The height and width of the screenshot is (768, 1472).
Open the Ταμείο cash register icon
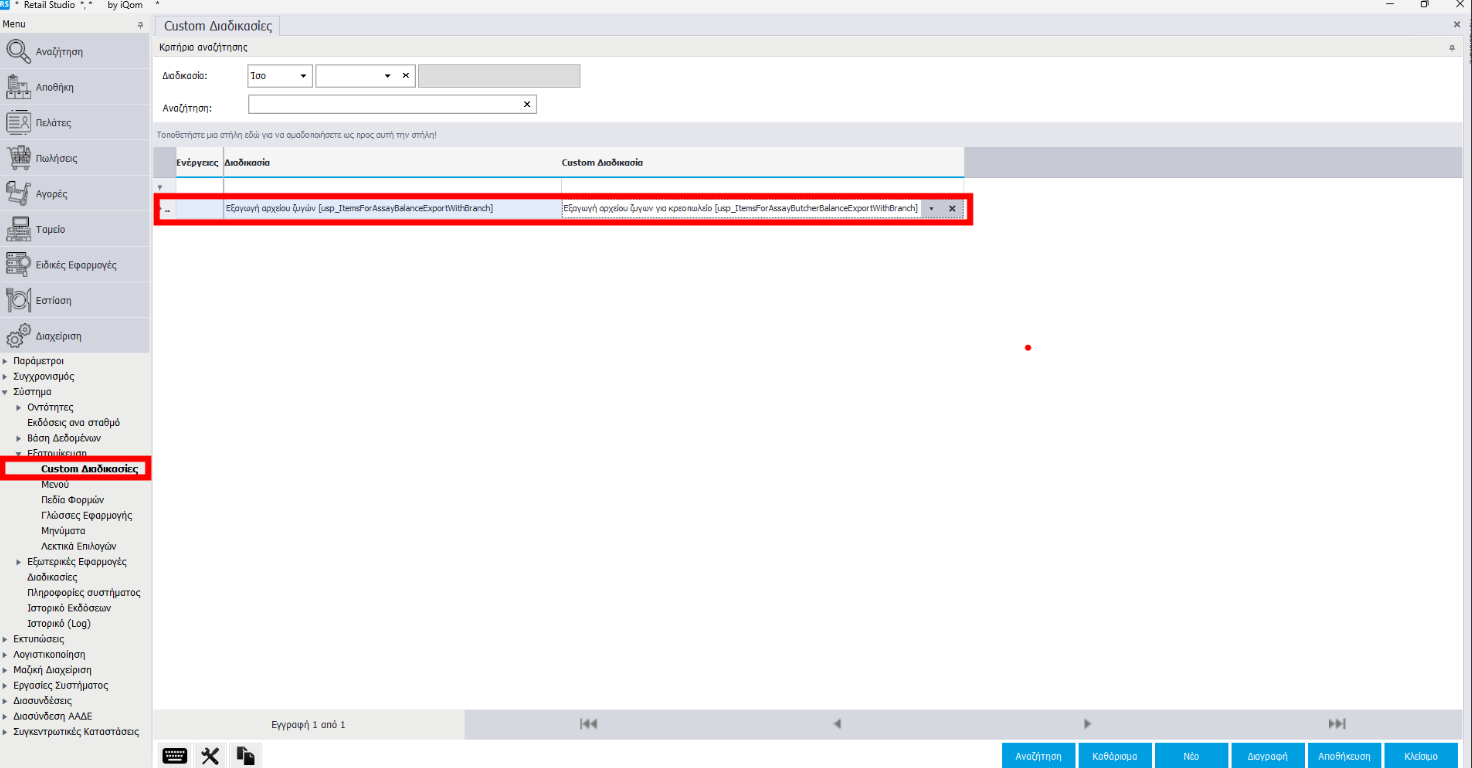point(19,229)
